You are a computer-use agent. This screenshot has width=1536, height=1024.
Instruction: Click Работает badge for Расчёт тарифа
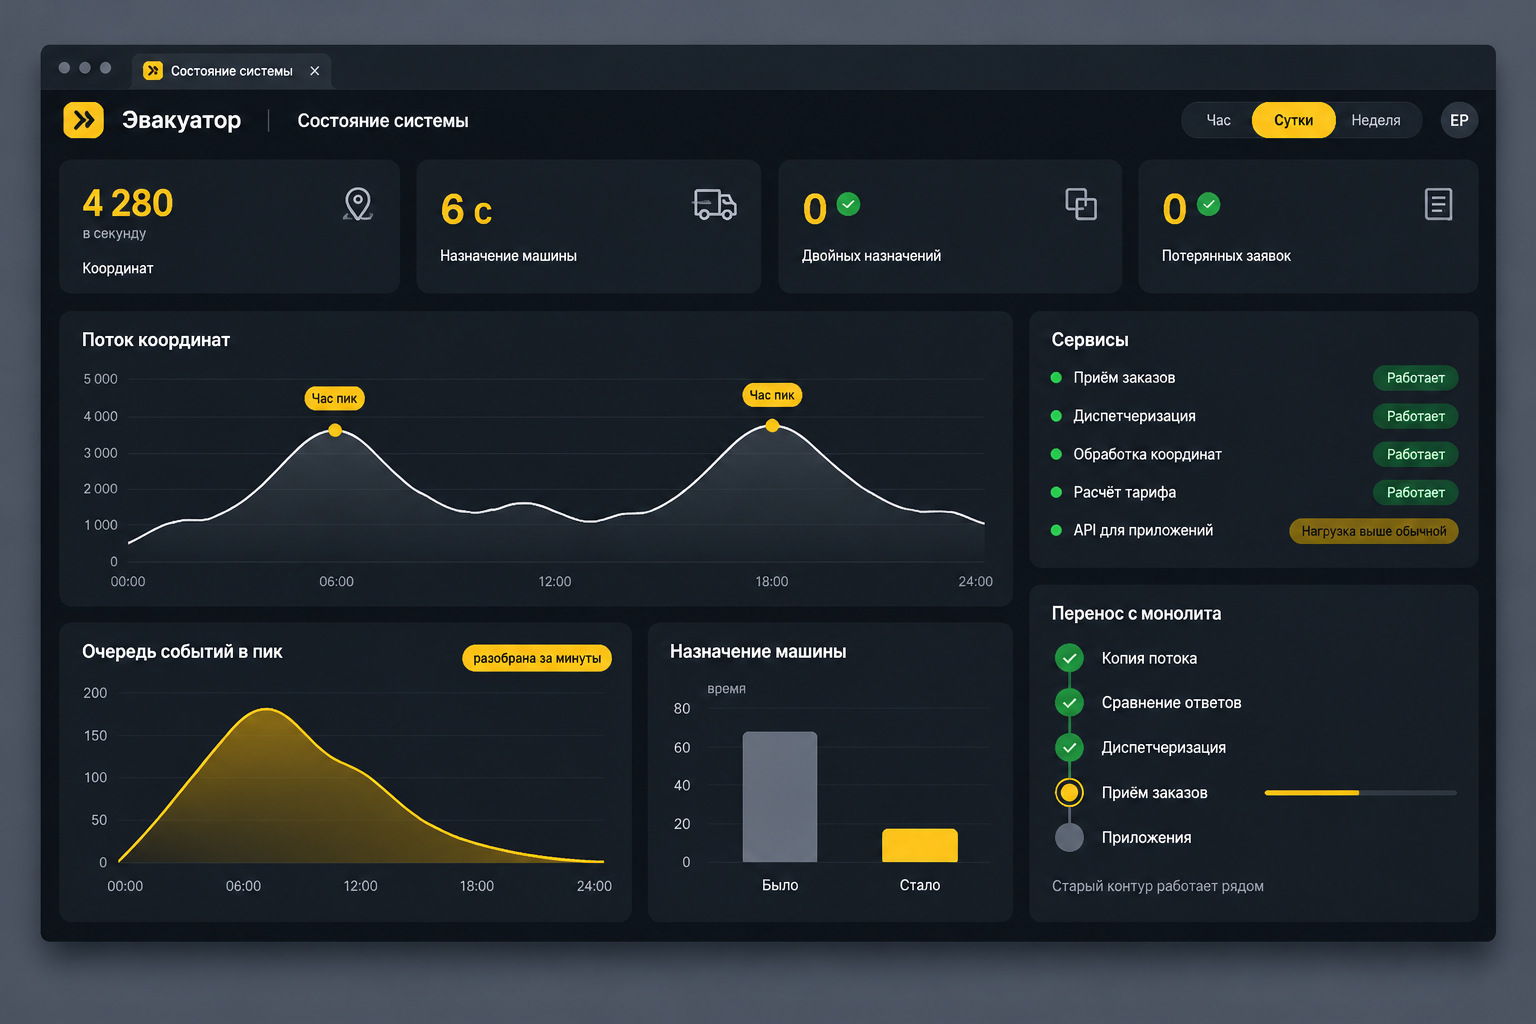[x=1415, y=492]
